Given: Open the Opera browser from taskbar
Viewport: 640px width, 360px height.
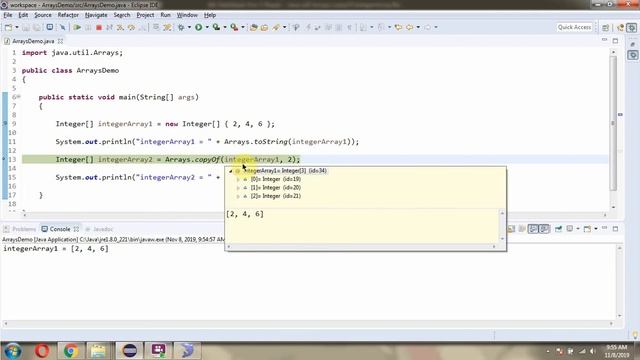Looking at the screenshot, I should 42,351.
